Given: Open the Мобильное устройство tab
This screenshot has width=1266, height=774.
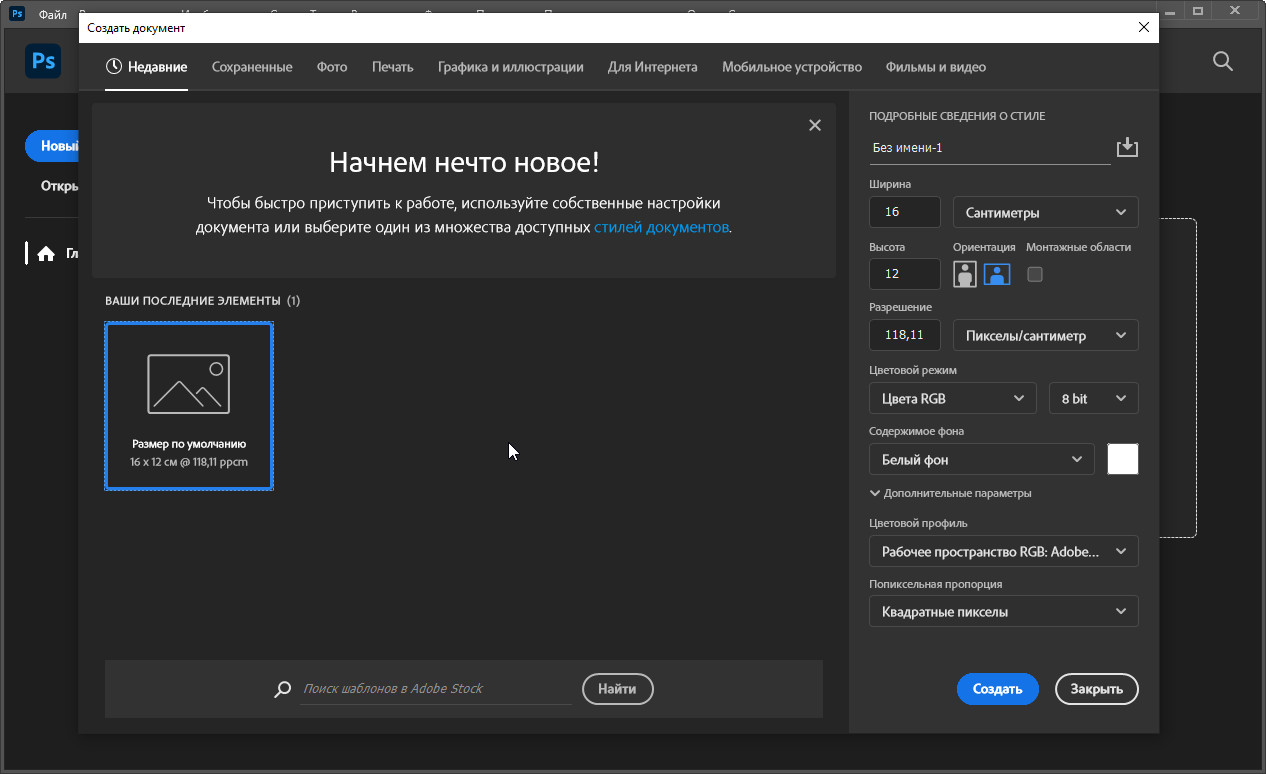Looking at the screenshot, I should 791,67.
